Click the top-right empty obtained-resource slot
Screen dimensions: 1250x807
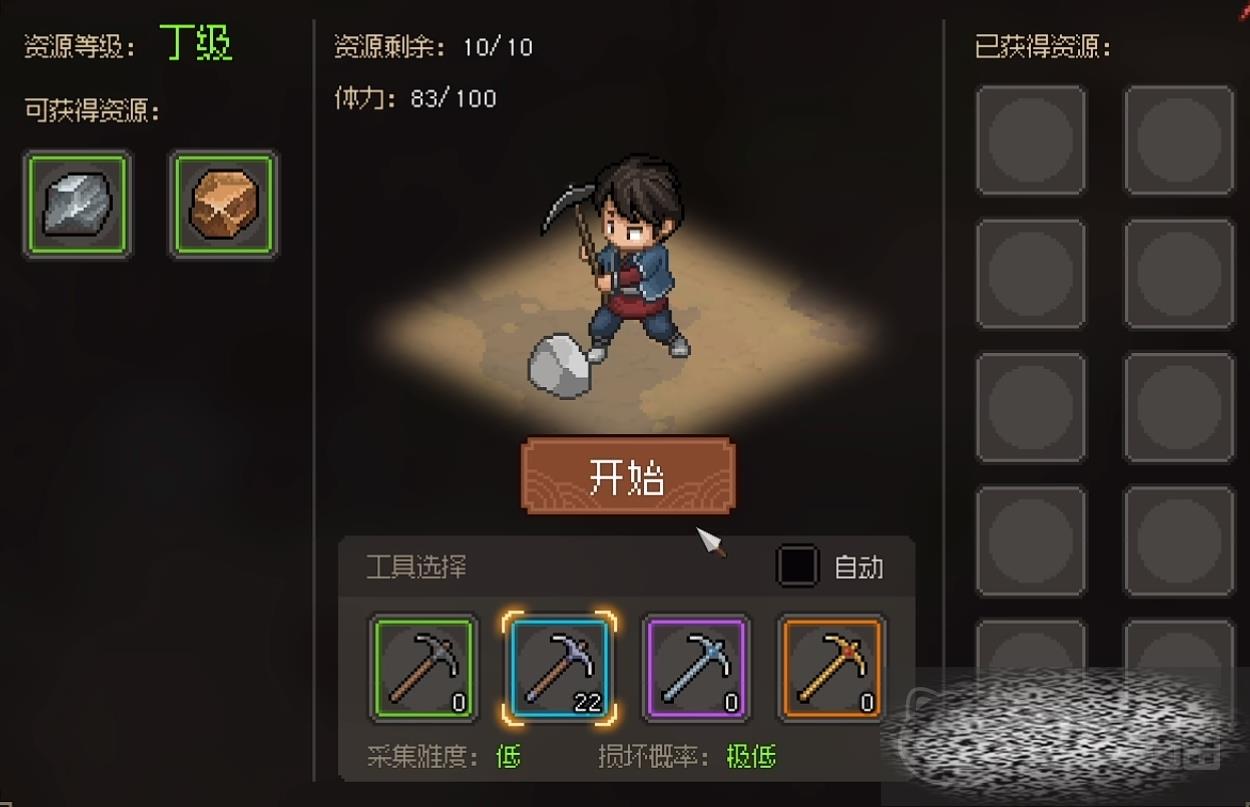pyautogui.click(x=1179, y=140)
